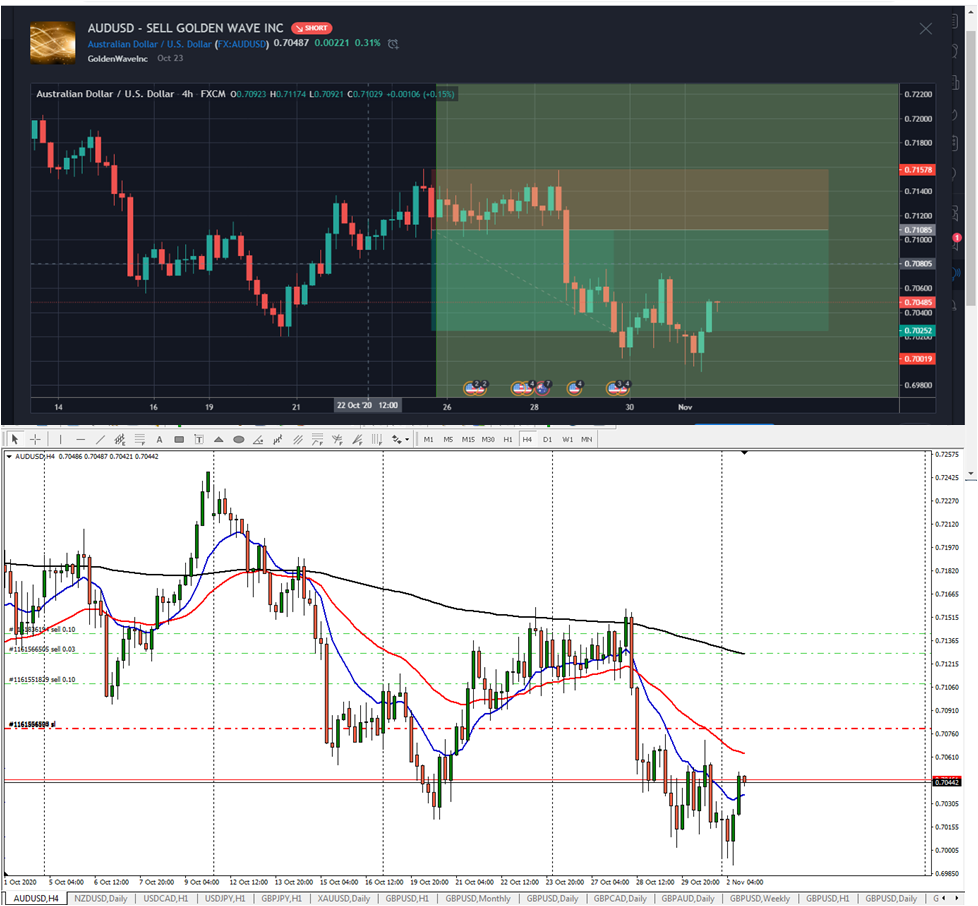
Task: Choose the triangle shape tool
Action: pos(218,439)
